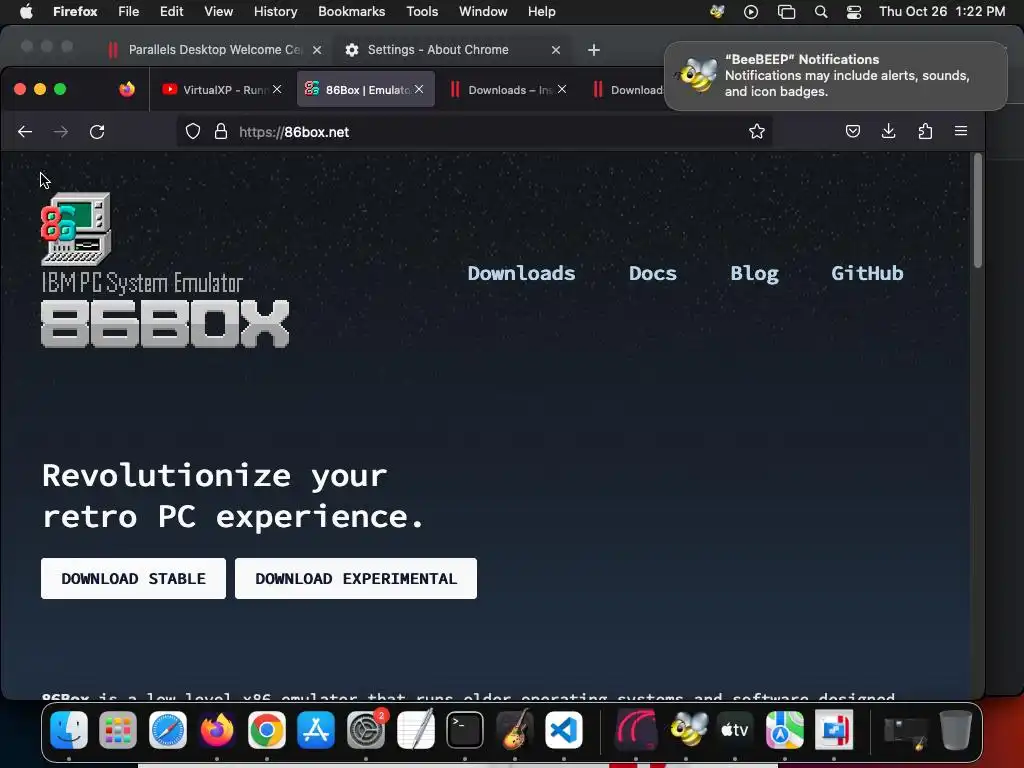1024x768 pixels.
Task: Click DOWNLOAD STABLE button
Action: point(133,579)
